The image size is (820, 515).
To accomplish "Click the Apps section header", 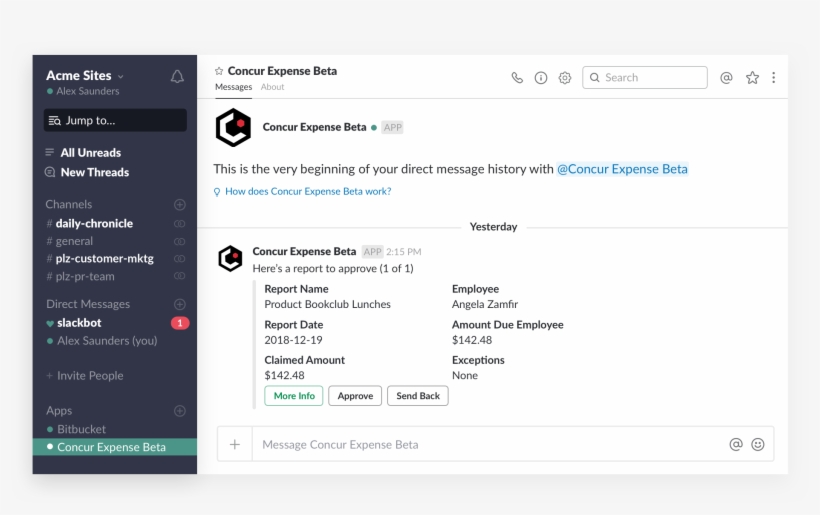I will click(x=59, y=410).
